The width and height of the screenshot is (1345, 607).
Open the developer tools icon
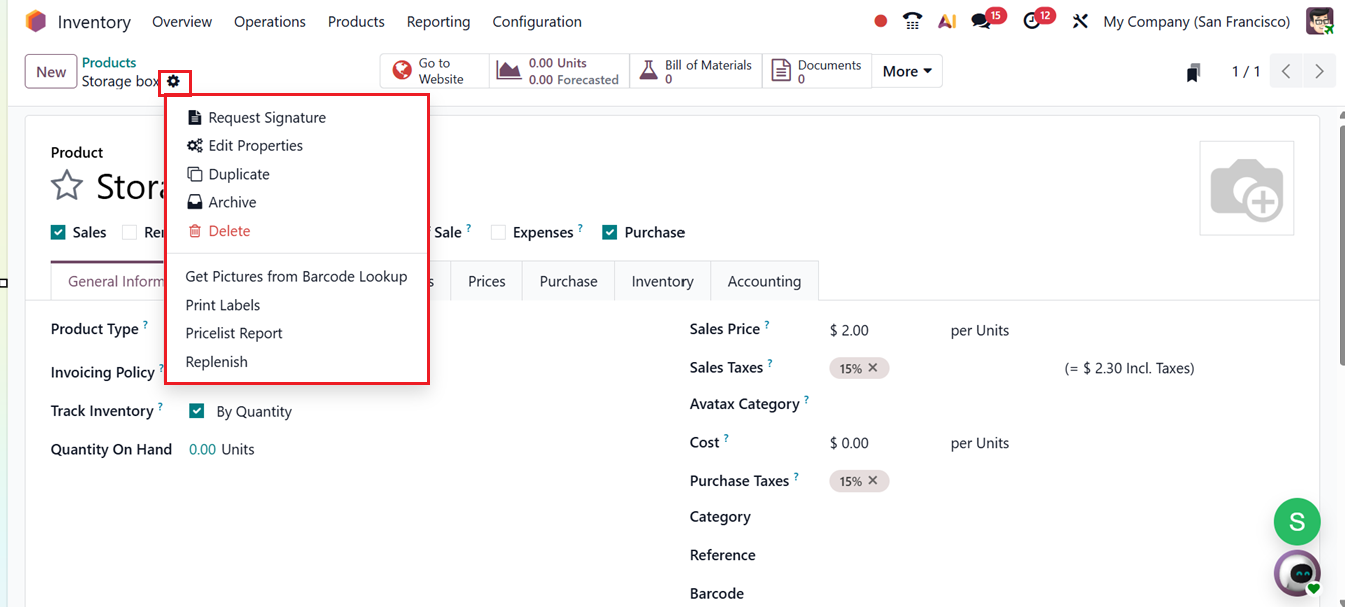[x=1080, y=20]
